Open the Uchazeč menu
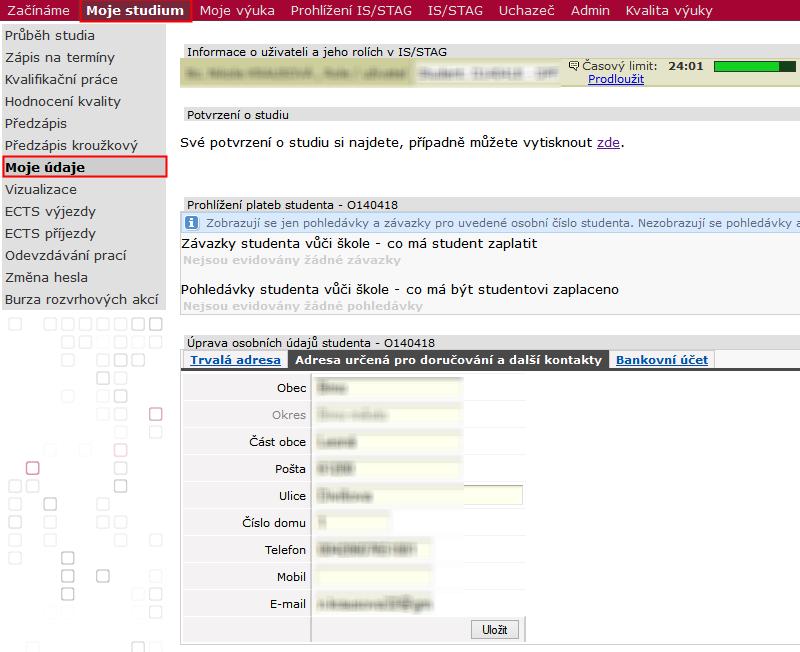This screenshot has width=800, height=652. (x=527, y=10)
